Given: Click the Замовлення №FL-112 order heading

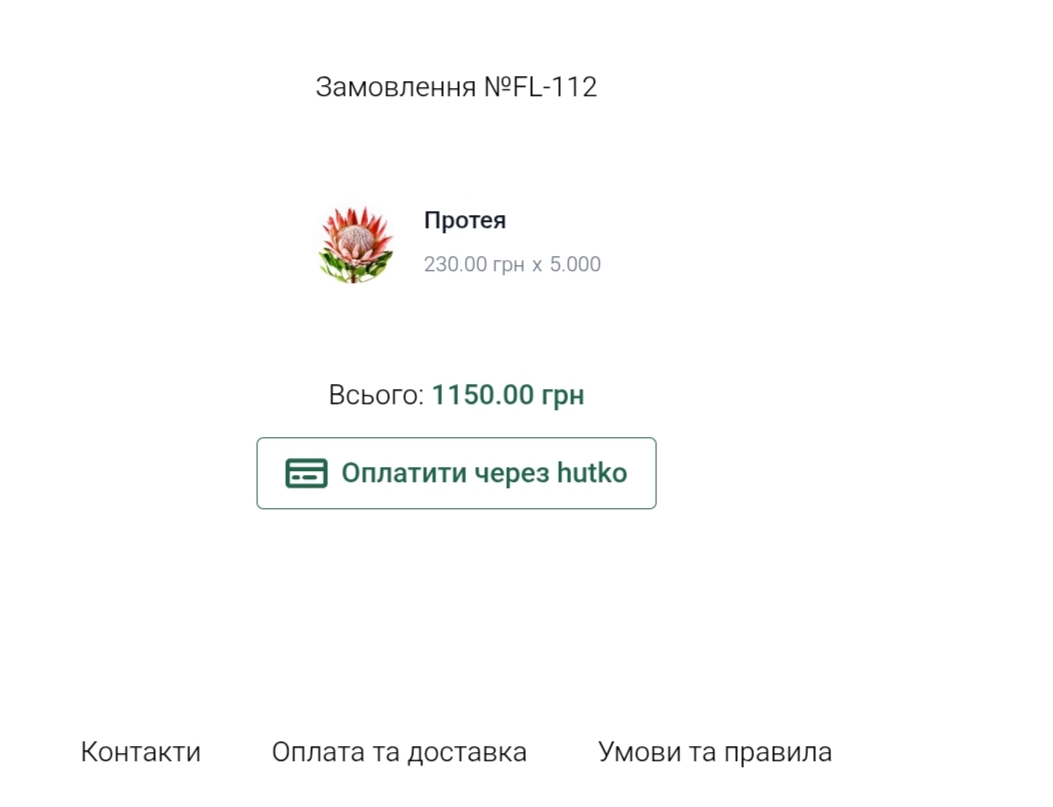Looking at the screenshot, I should 456,87.
